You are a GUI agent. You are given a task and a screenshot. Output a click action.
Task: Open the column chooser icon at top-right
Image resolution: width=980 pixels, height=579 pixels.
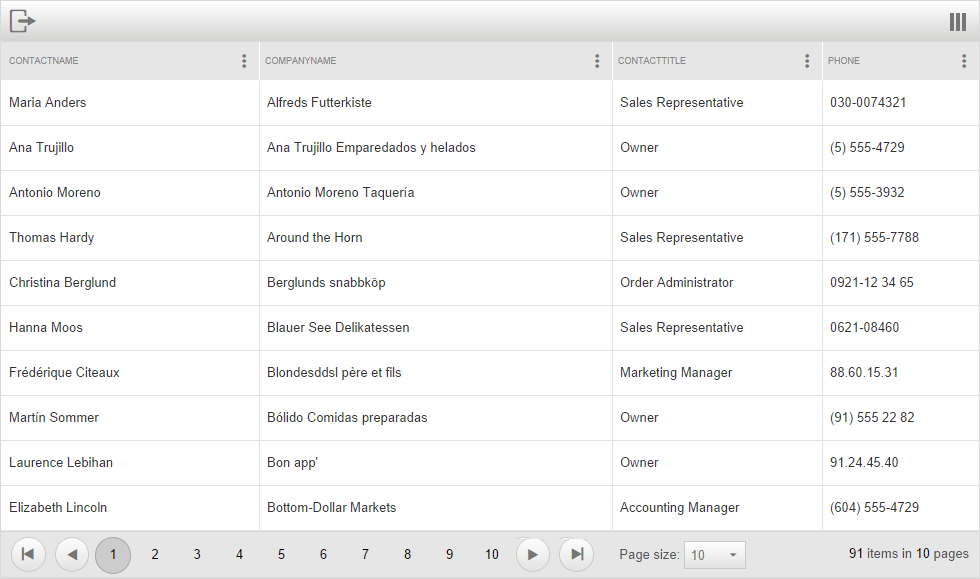coord(957,22)
